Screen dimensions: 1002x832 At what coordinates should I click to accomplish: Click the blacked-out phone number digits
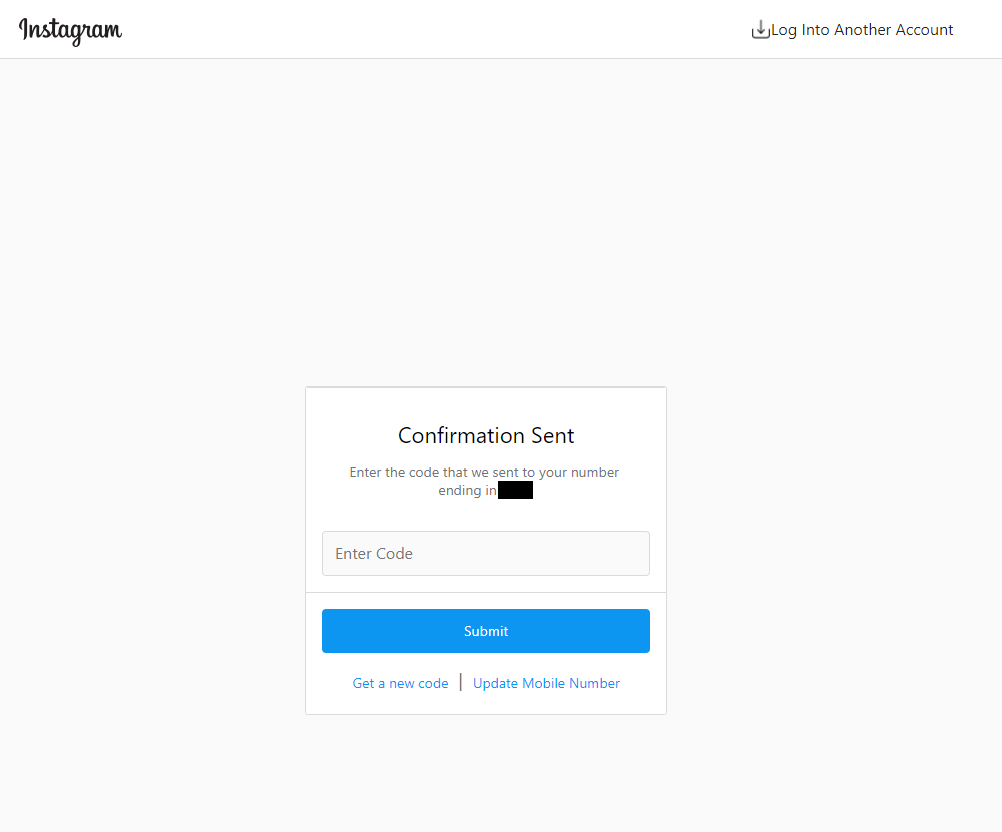515,491
